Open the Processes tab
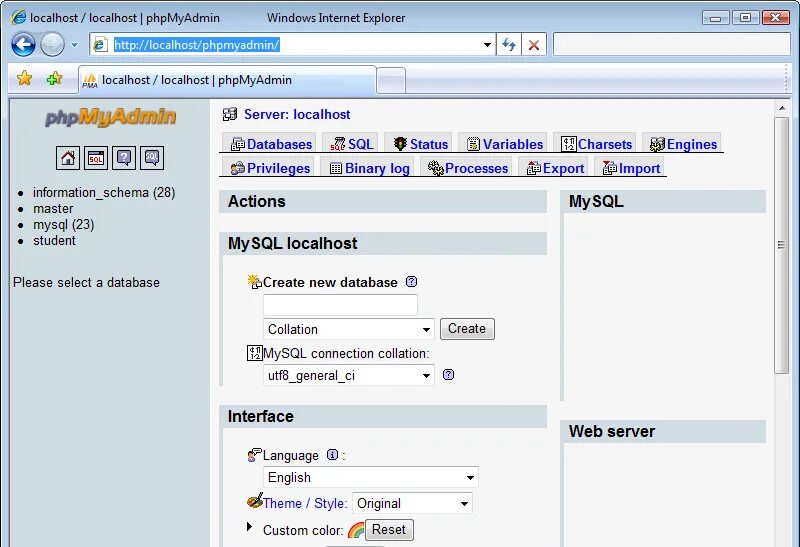This screenshot has height=547, width=800. point(467,168)
